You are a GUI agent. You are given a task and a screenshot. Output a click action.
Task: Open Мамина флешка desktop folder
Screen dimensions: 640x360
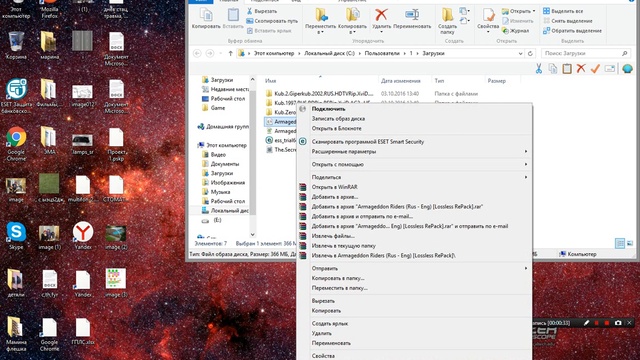click(16, 334)
